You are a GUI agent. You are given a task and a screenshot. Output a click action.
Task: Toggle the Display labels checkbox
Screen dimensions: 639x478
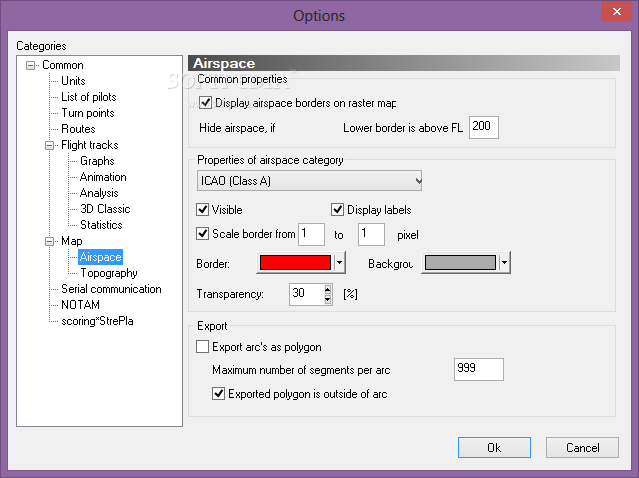click(337, 209)
